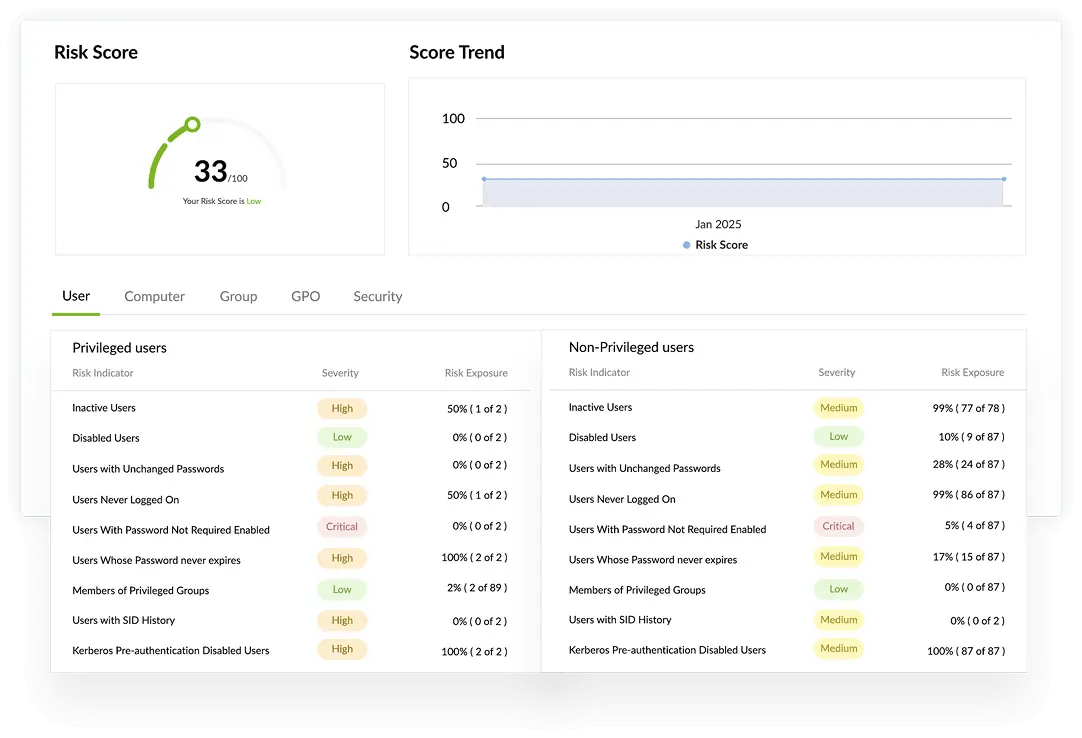The height and width of the screenshot is (738, 1082).
Task: Select Privileged 'Disabled Users' indicator
Action: (x=106, y=438)
